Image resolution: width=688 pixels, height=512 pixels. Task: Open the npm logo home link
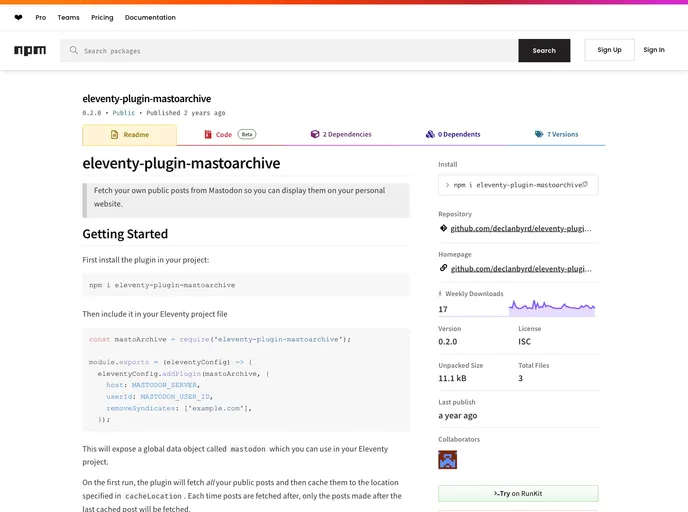coord(30,50)
